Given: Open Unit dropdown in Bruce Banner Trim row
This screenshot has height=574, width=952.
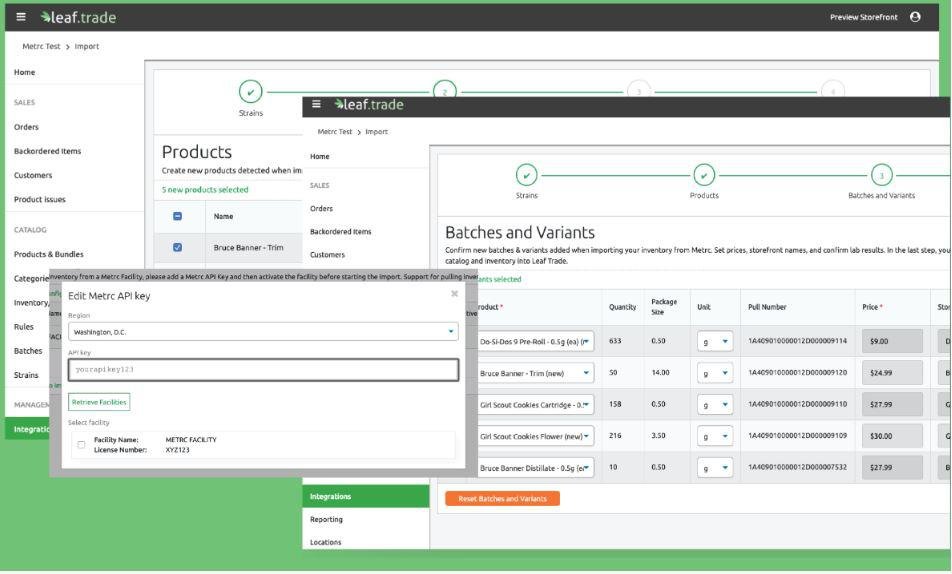Looking at the screenshot, I should (715, 373).
